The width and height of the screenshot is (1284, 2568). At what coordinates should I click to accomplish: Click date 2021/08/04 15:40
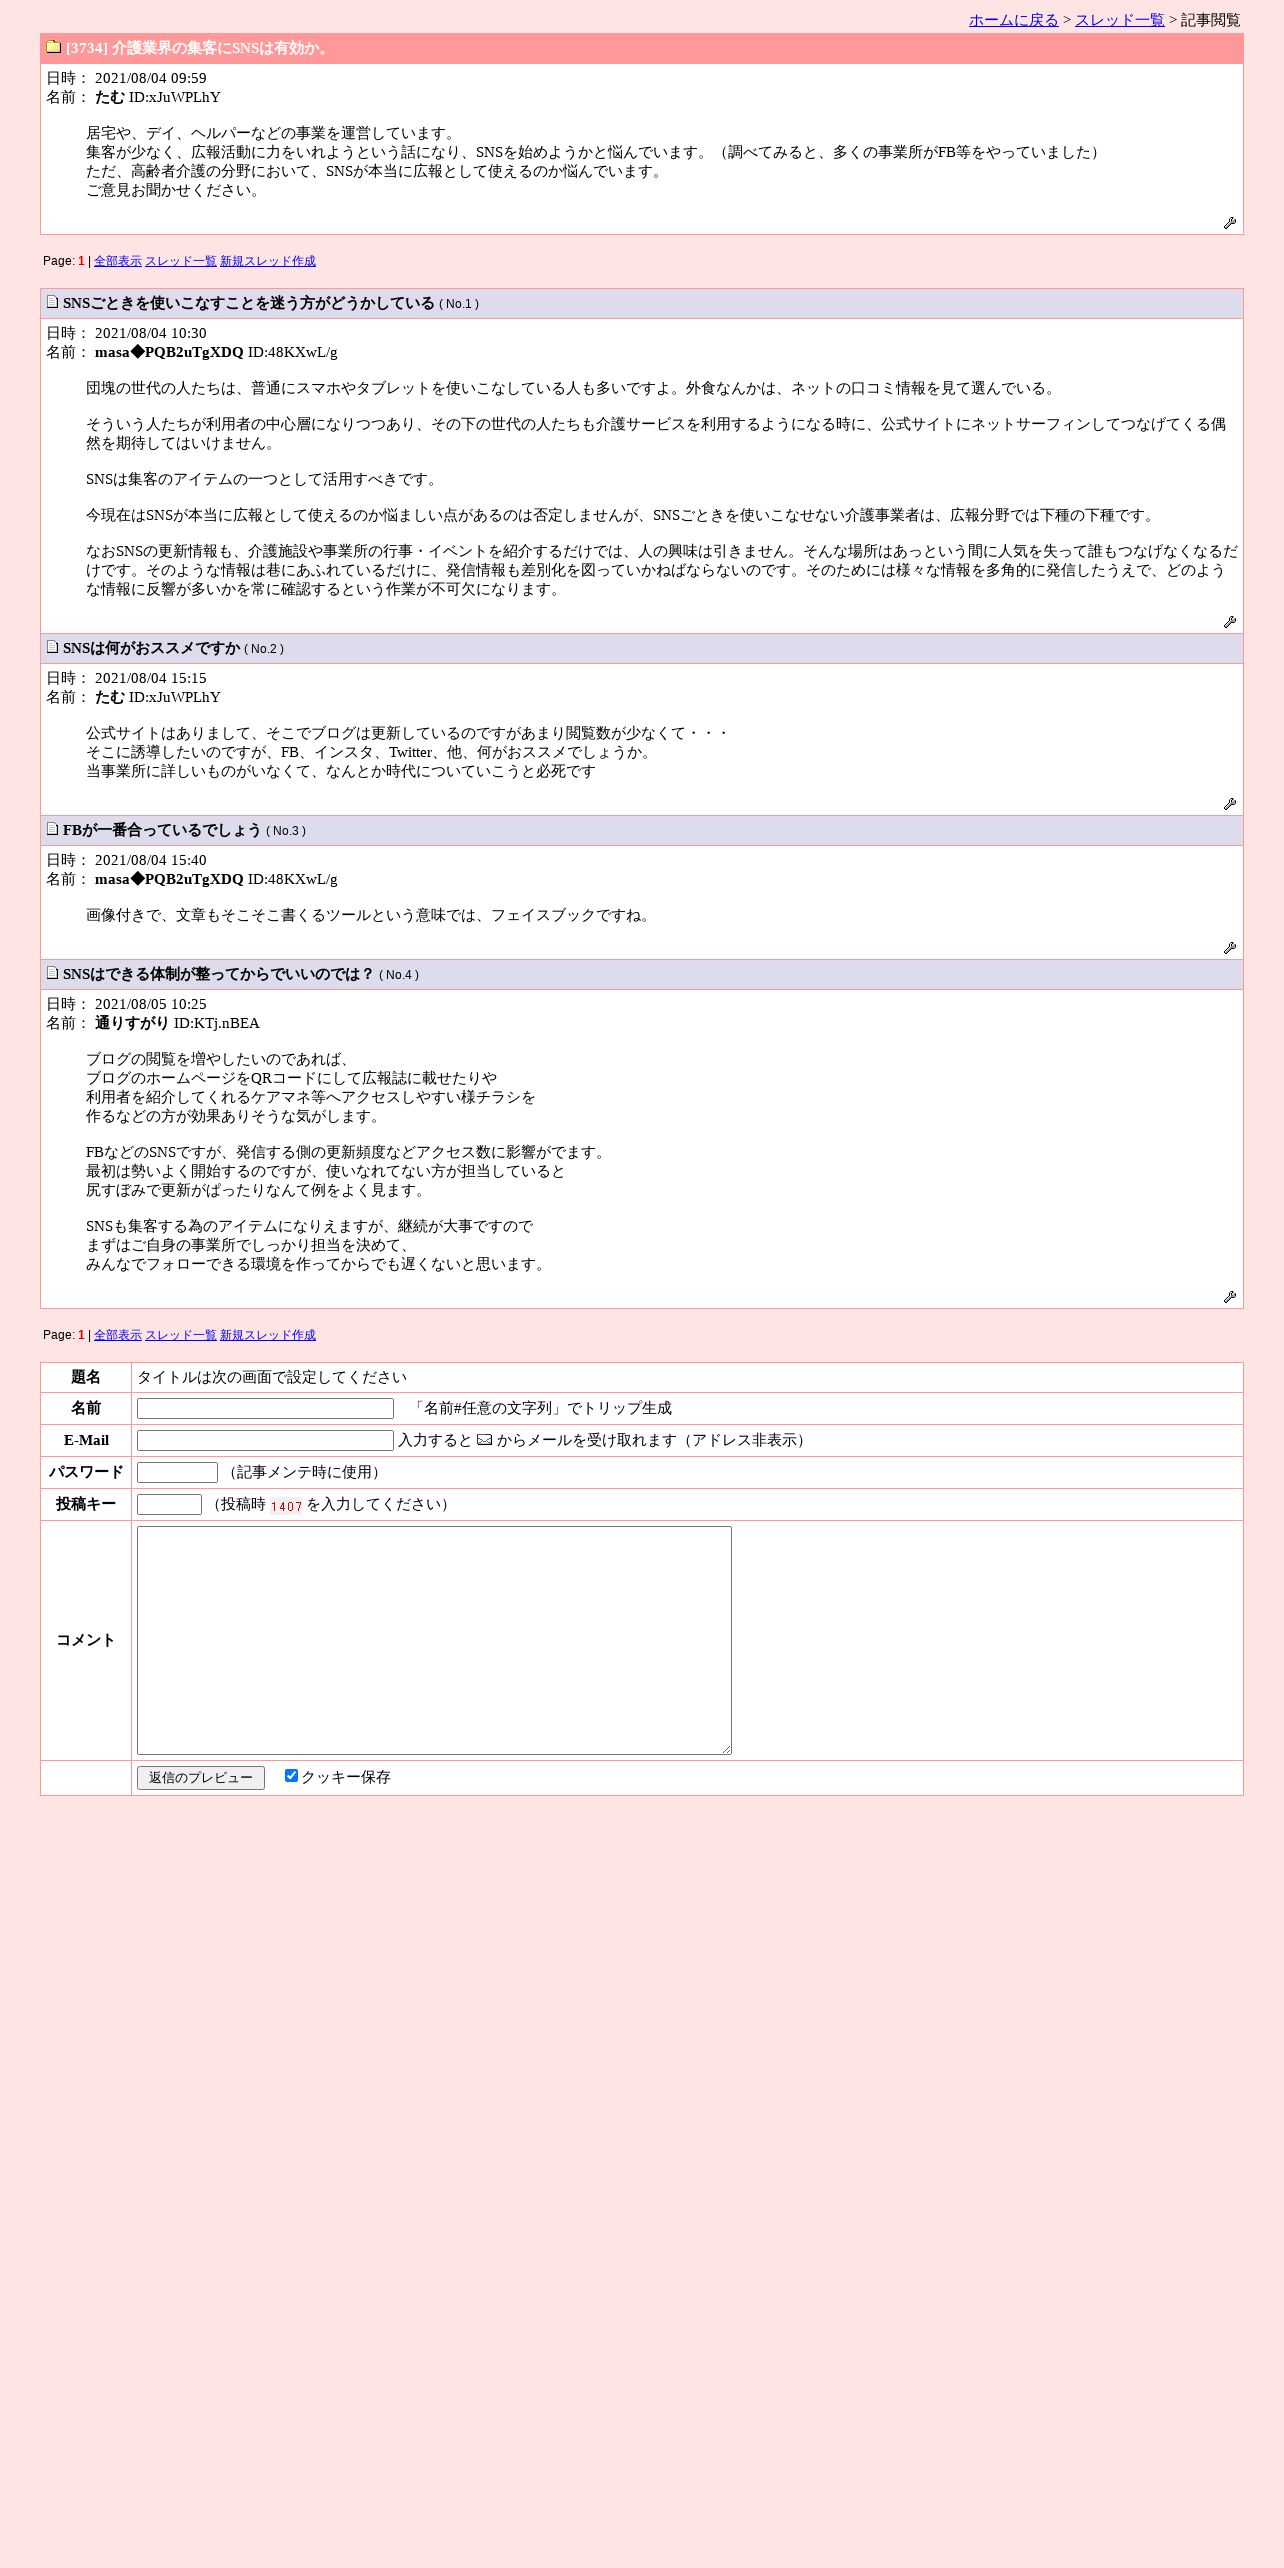click(151, 860)
